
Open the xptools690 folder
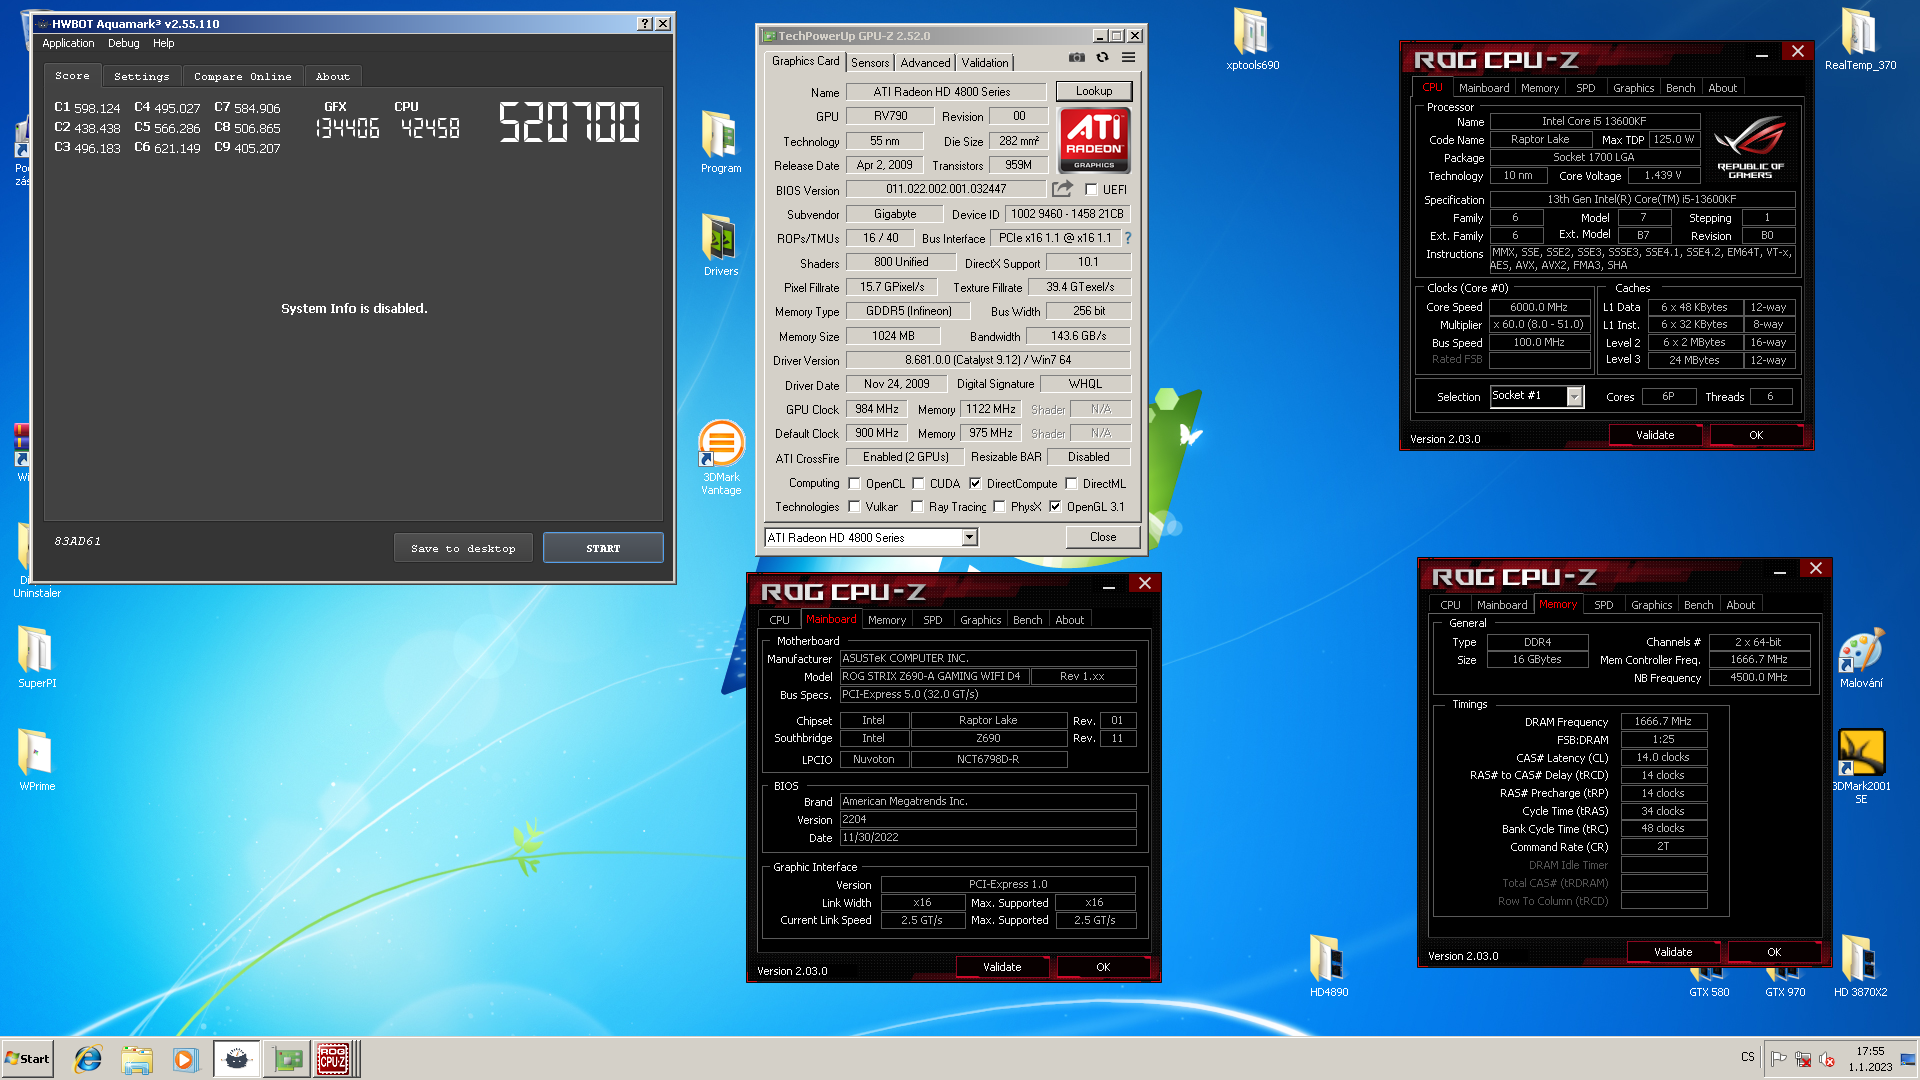point(1252,39)
